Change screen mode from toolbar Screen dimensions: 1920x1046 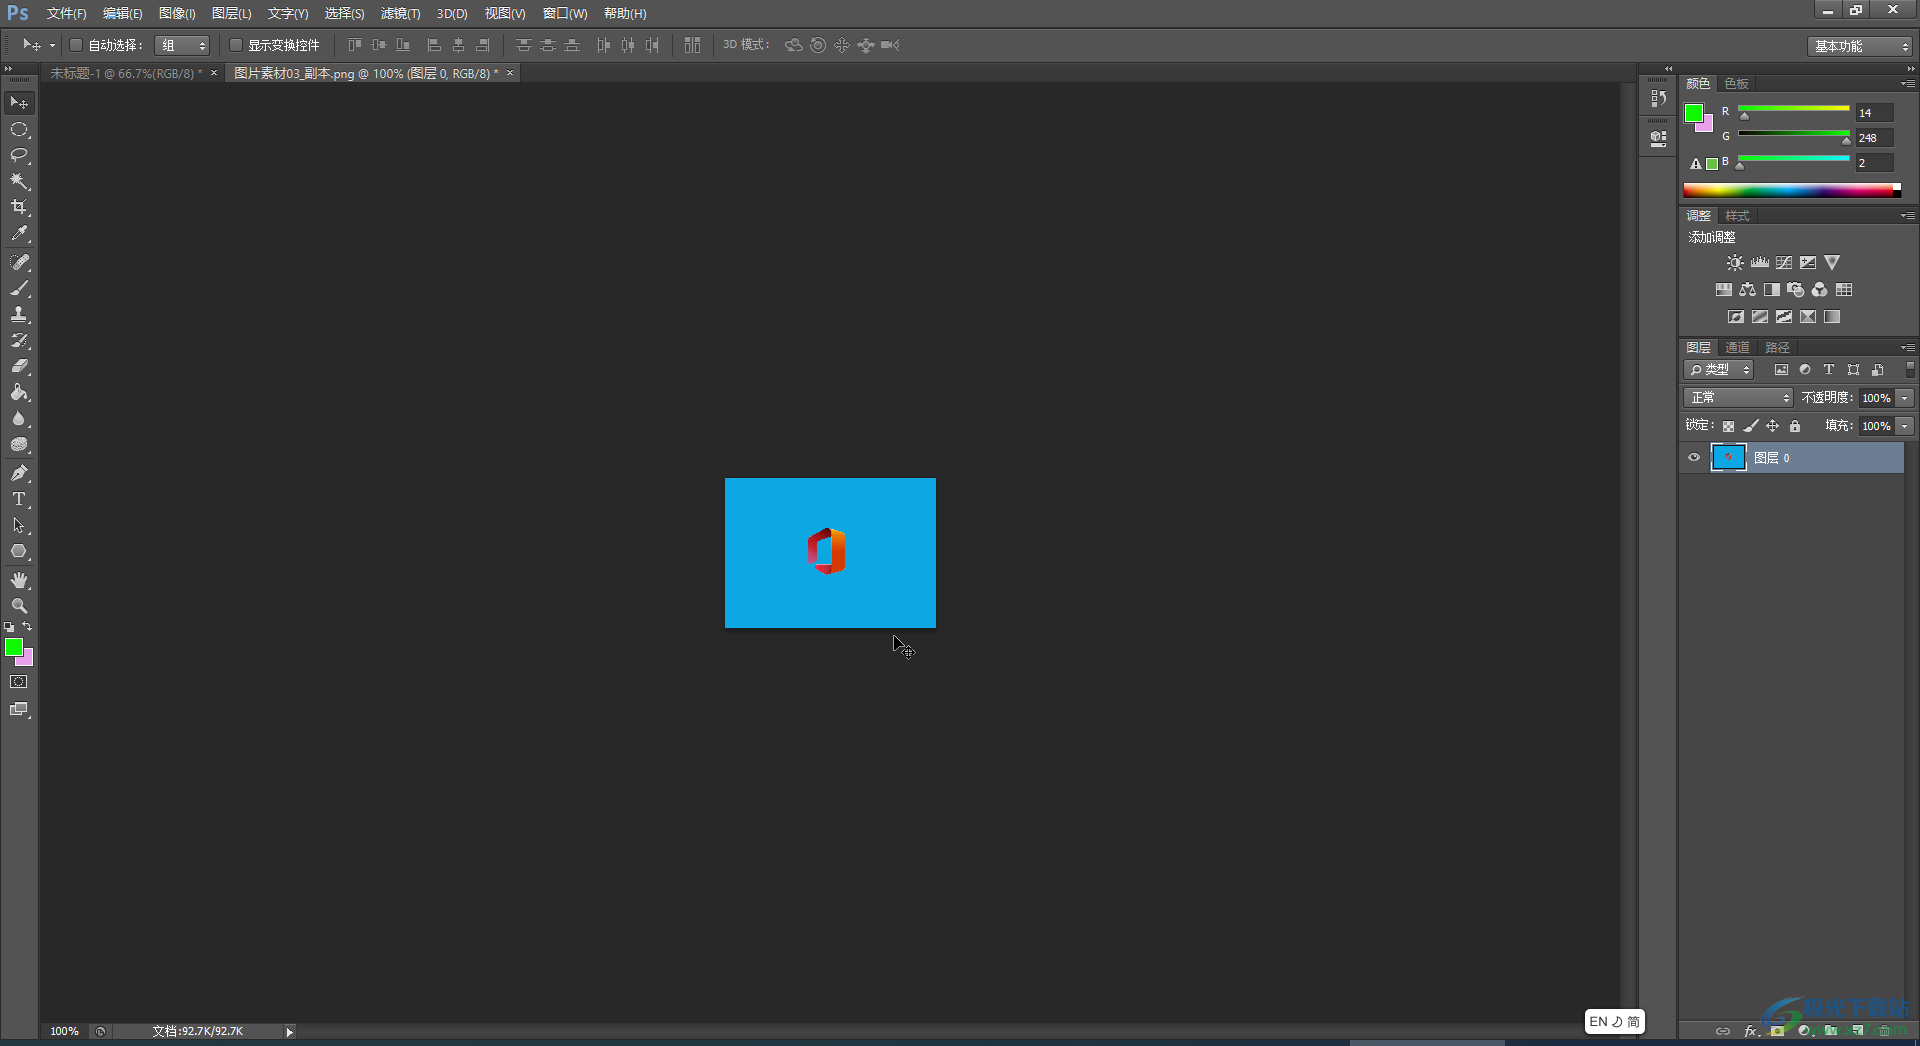(x=19, y=709)
